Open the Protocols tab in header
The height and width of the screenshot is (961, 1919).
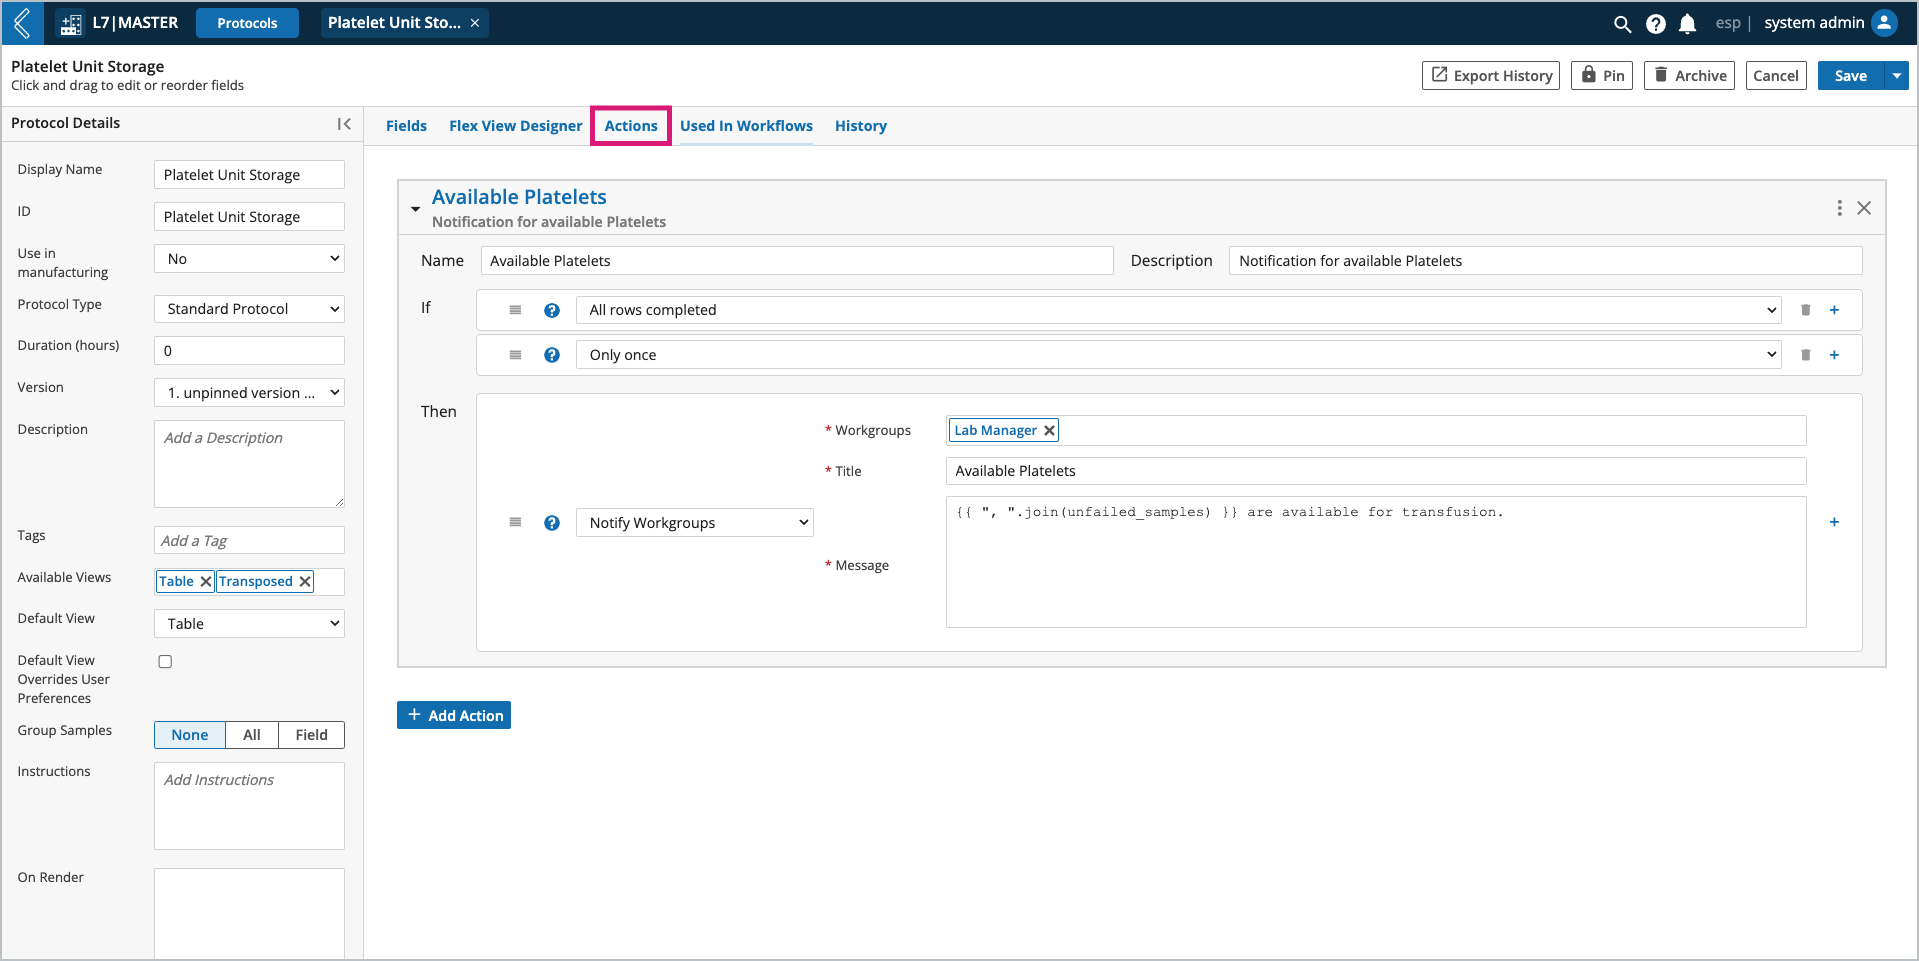[247, 23]
